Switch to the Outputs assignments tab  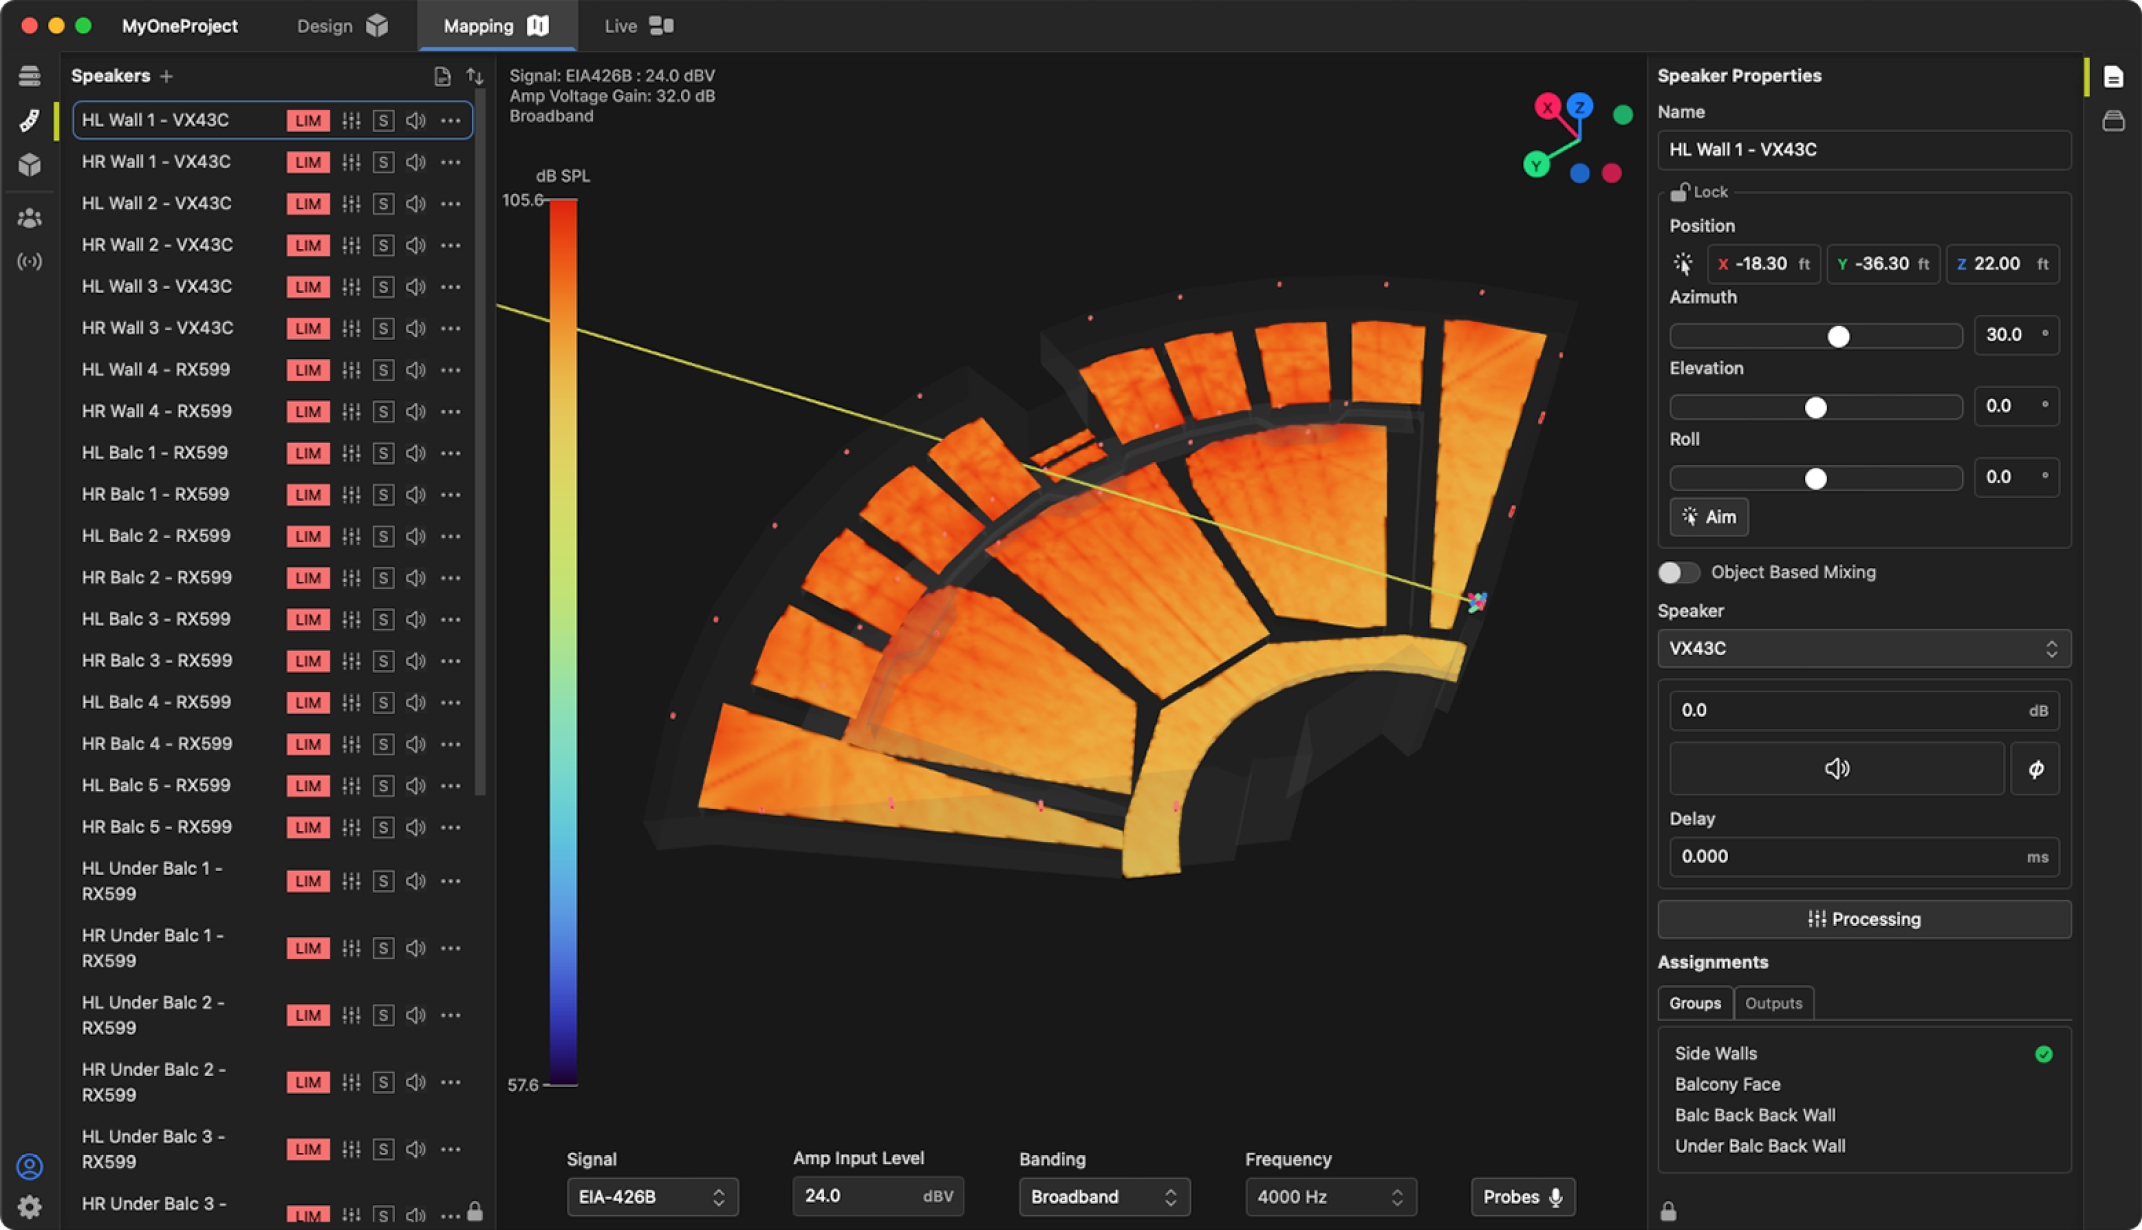1773,1003
